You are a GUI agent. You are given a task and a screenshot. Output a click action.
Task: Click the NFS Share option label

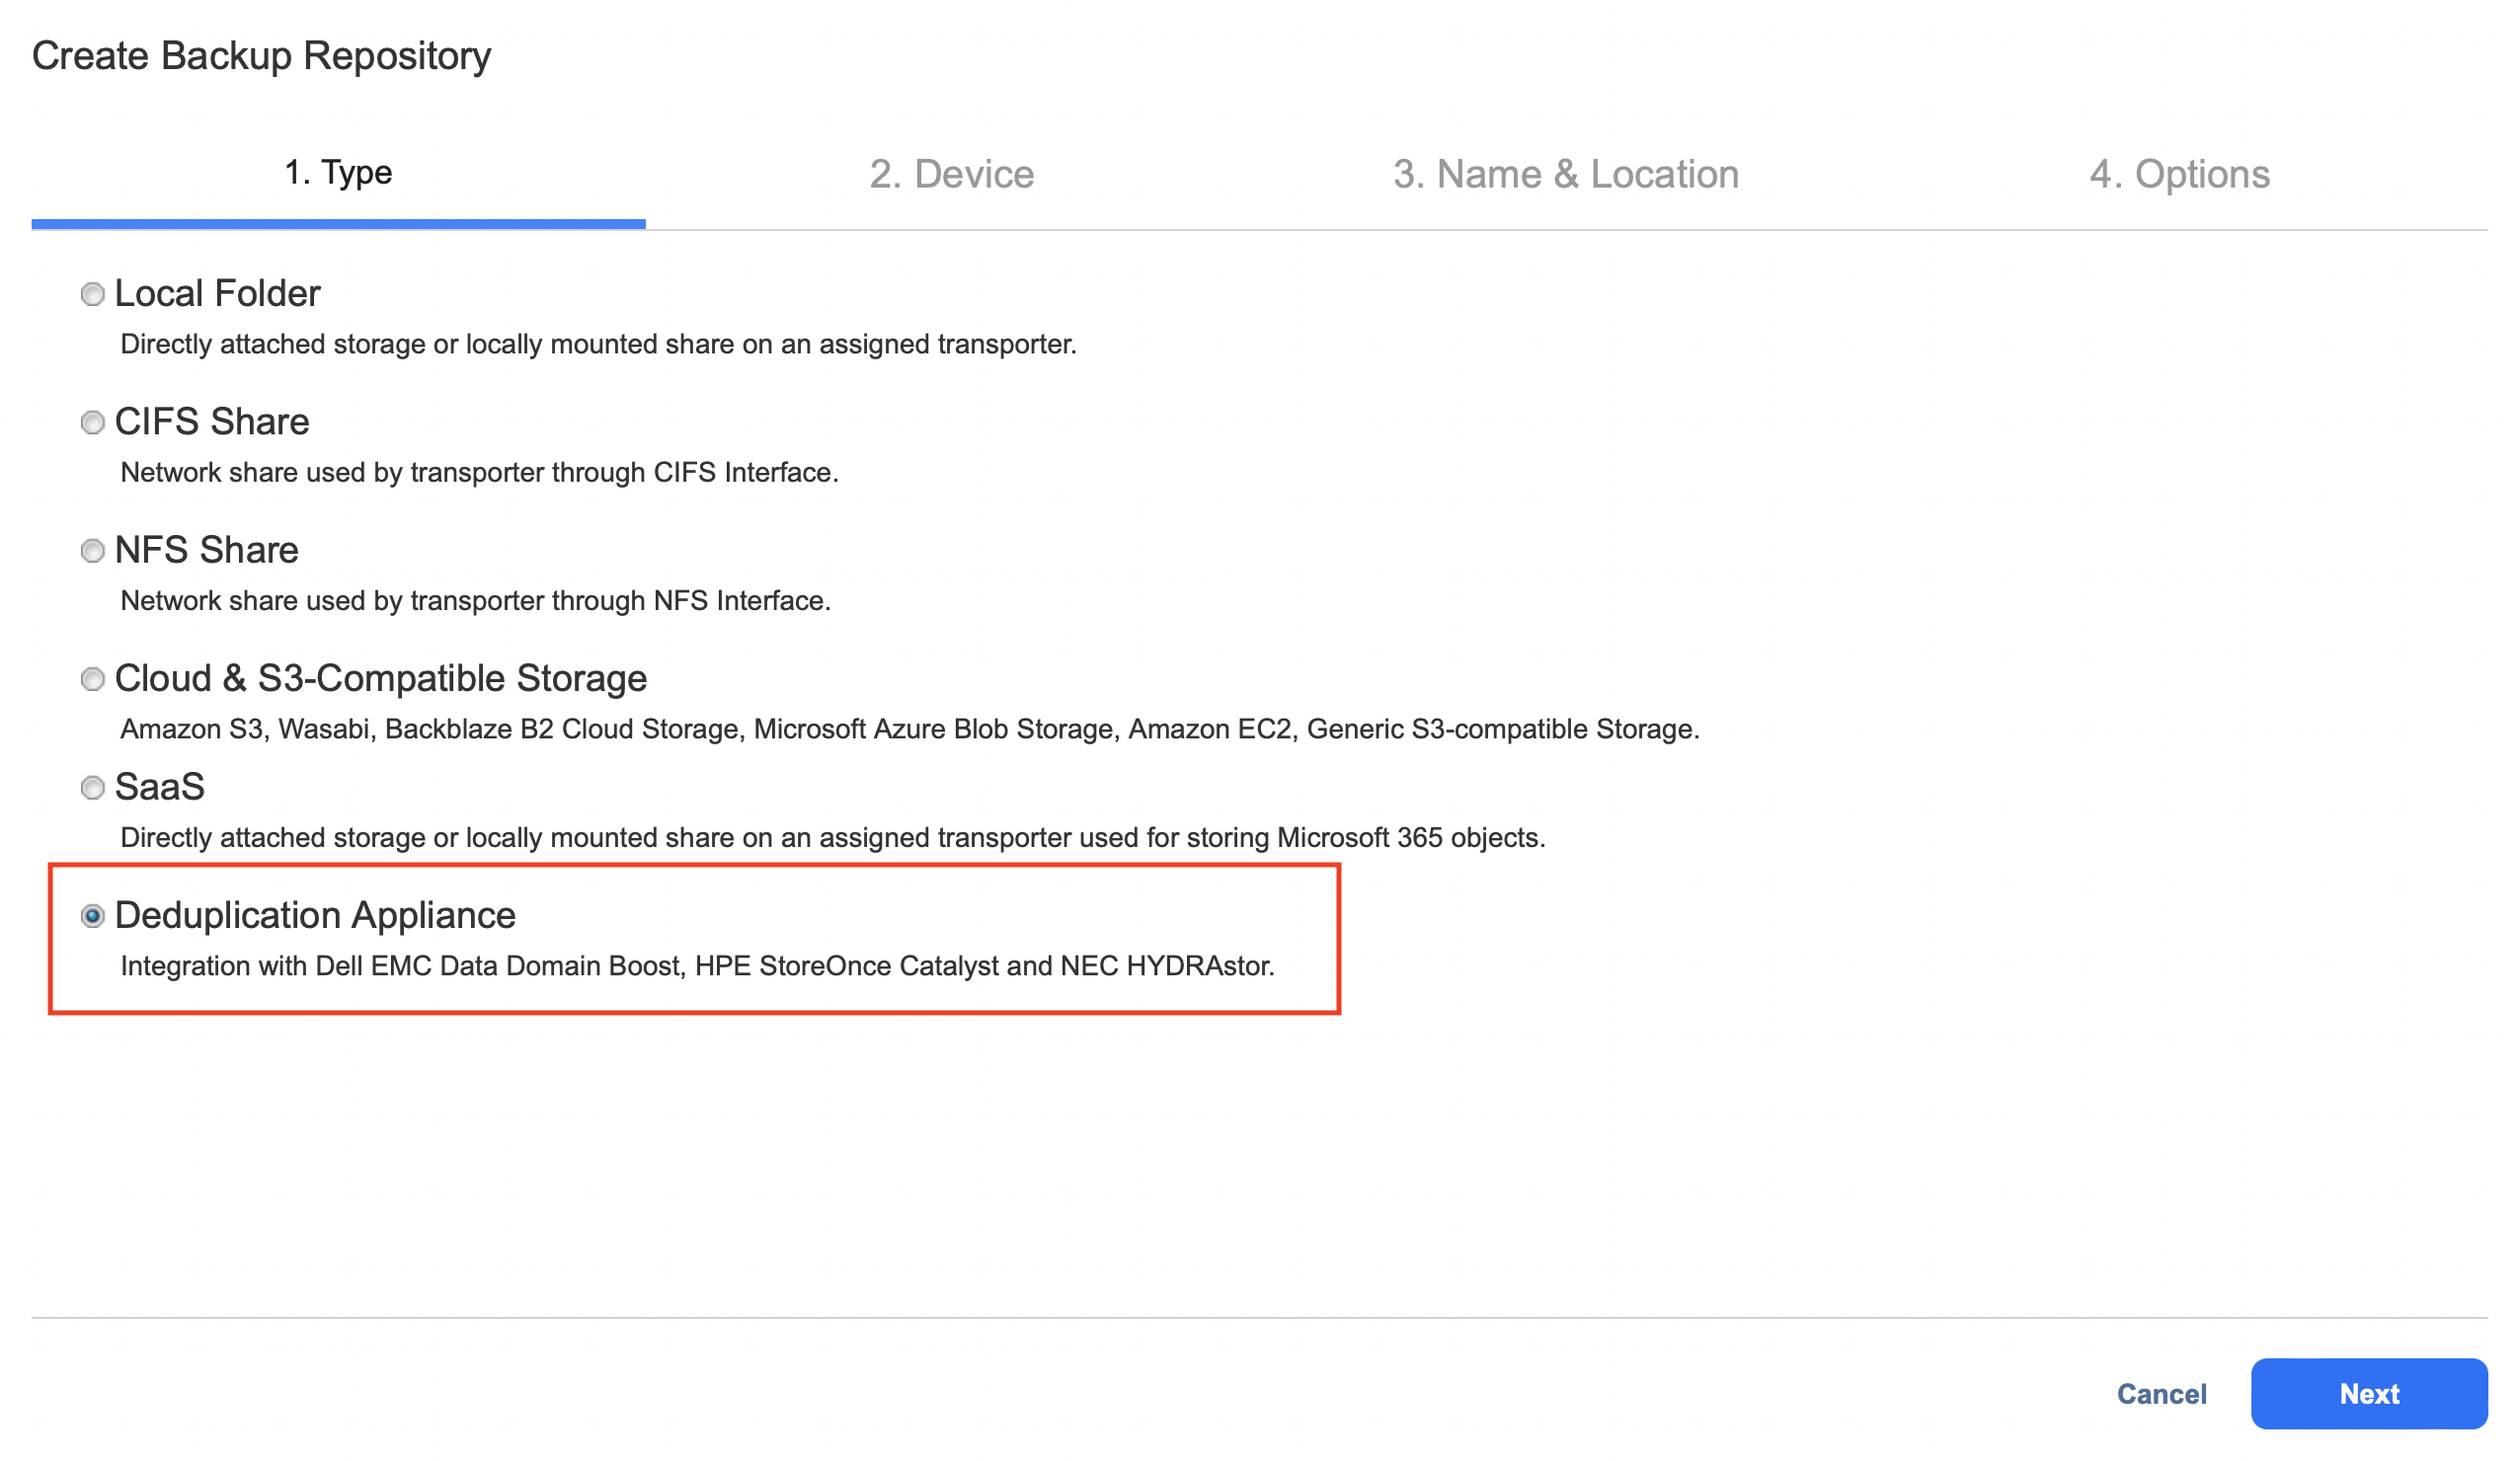pos(206,550)
